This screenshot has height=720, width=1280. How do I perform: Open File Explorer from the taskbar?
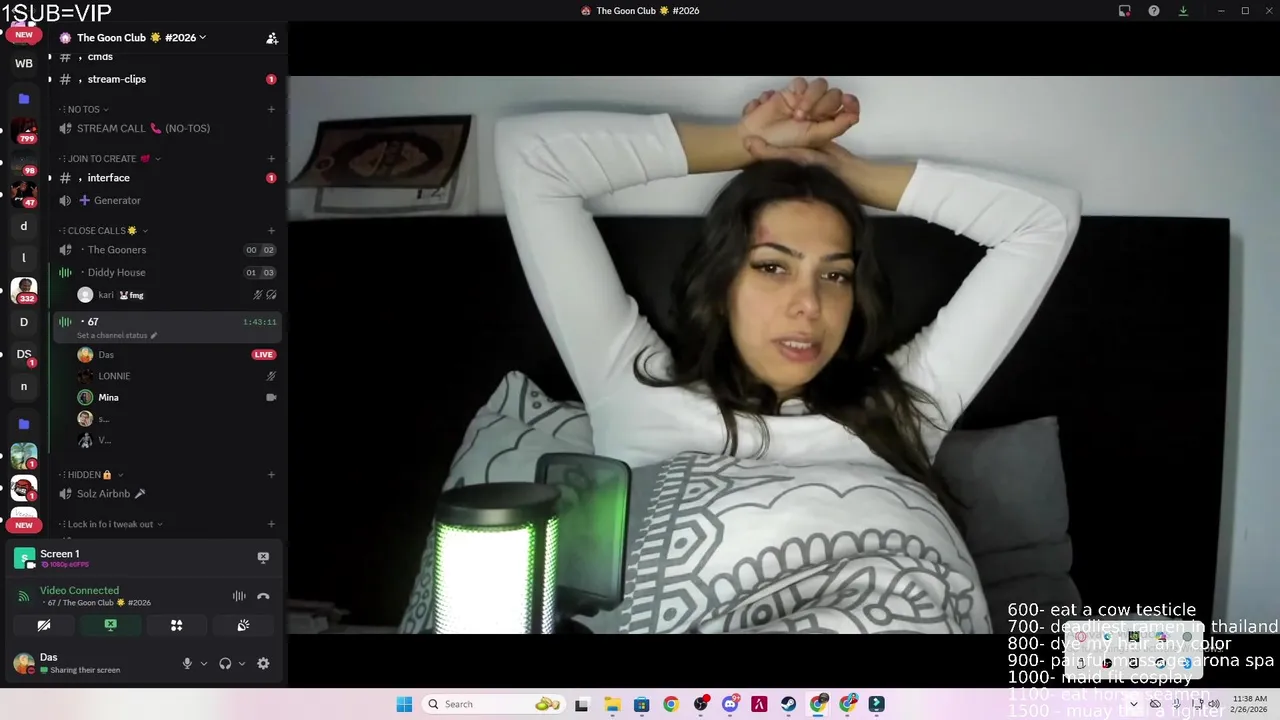[x=612, y=704]
